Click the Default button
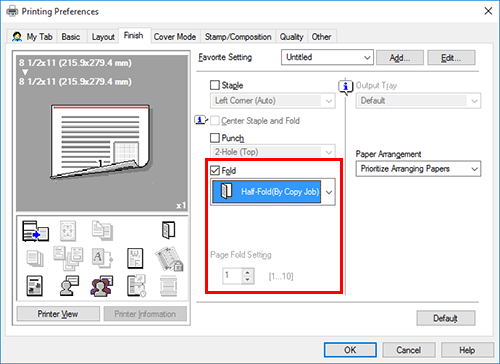500x364 pixels. [446, 318]
